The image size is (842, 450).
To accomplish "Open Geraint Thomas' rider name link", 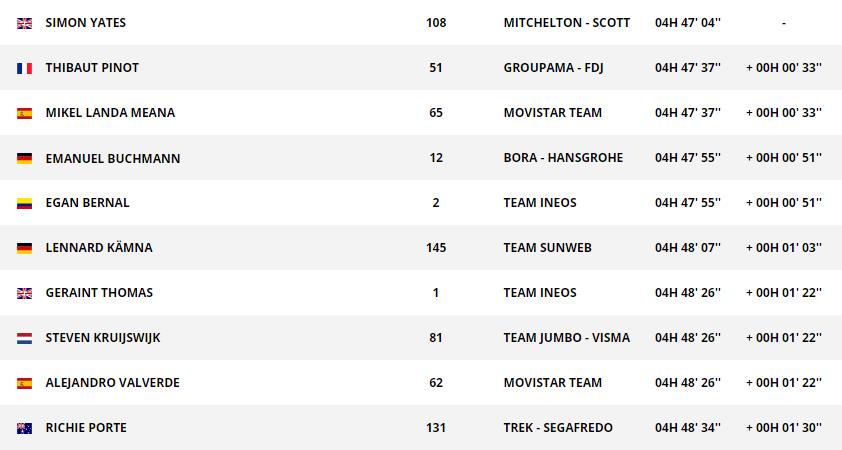I will (x=99, y=293).
